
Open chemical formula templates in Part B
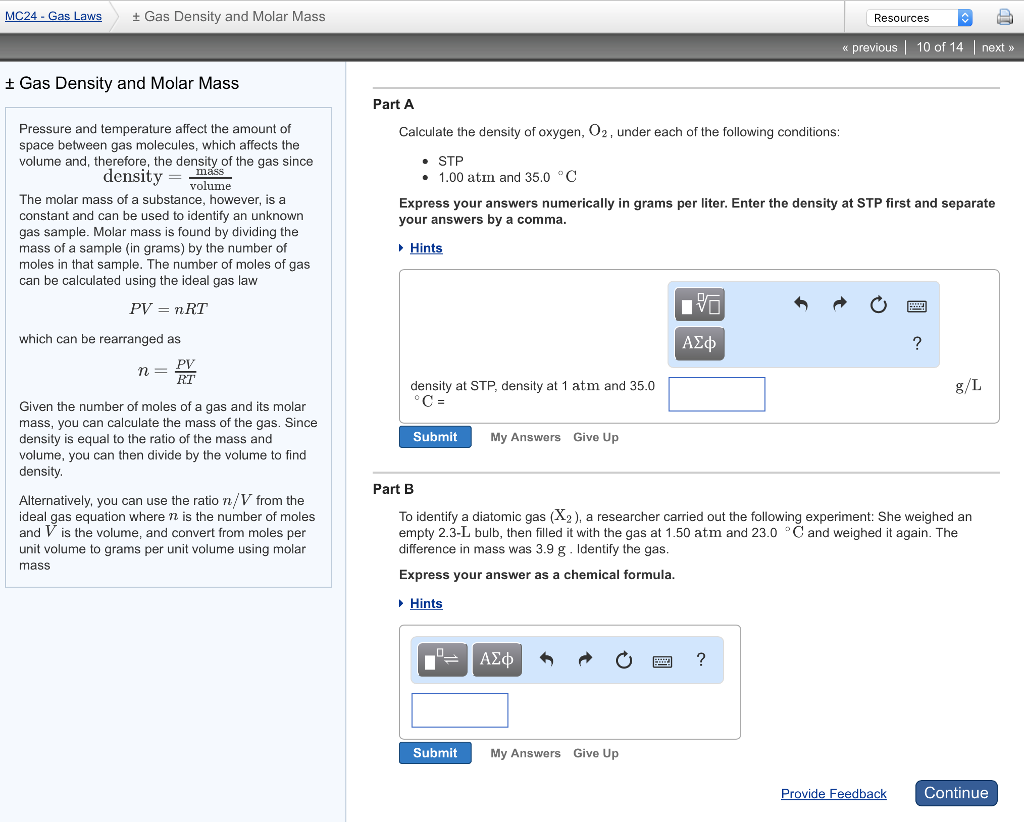tap(441, 660)
